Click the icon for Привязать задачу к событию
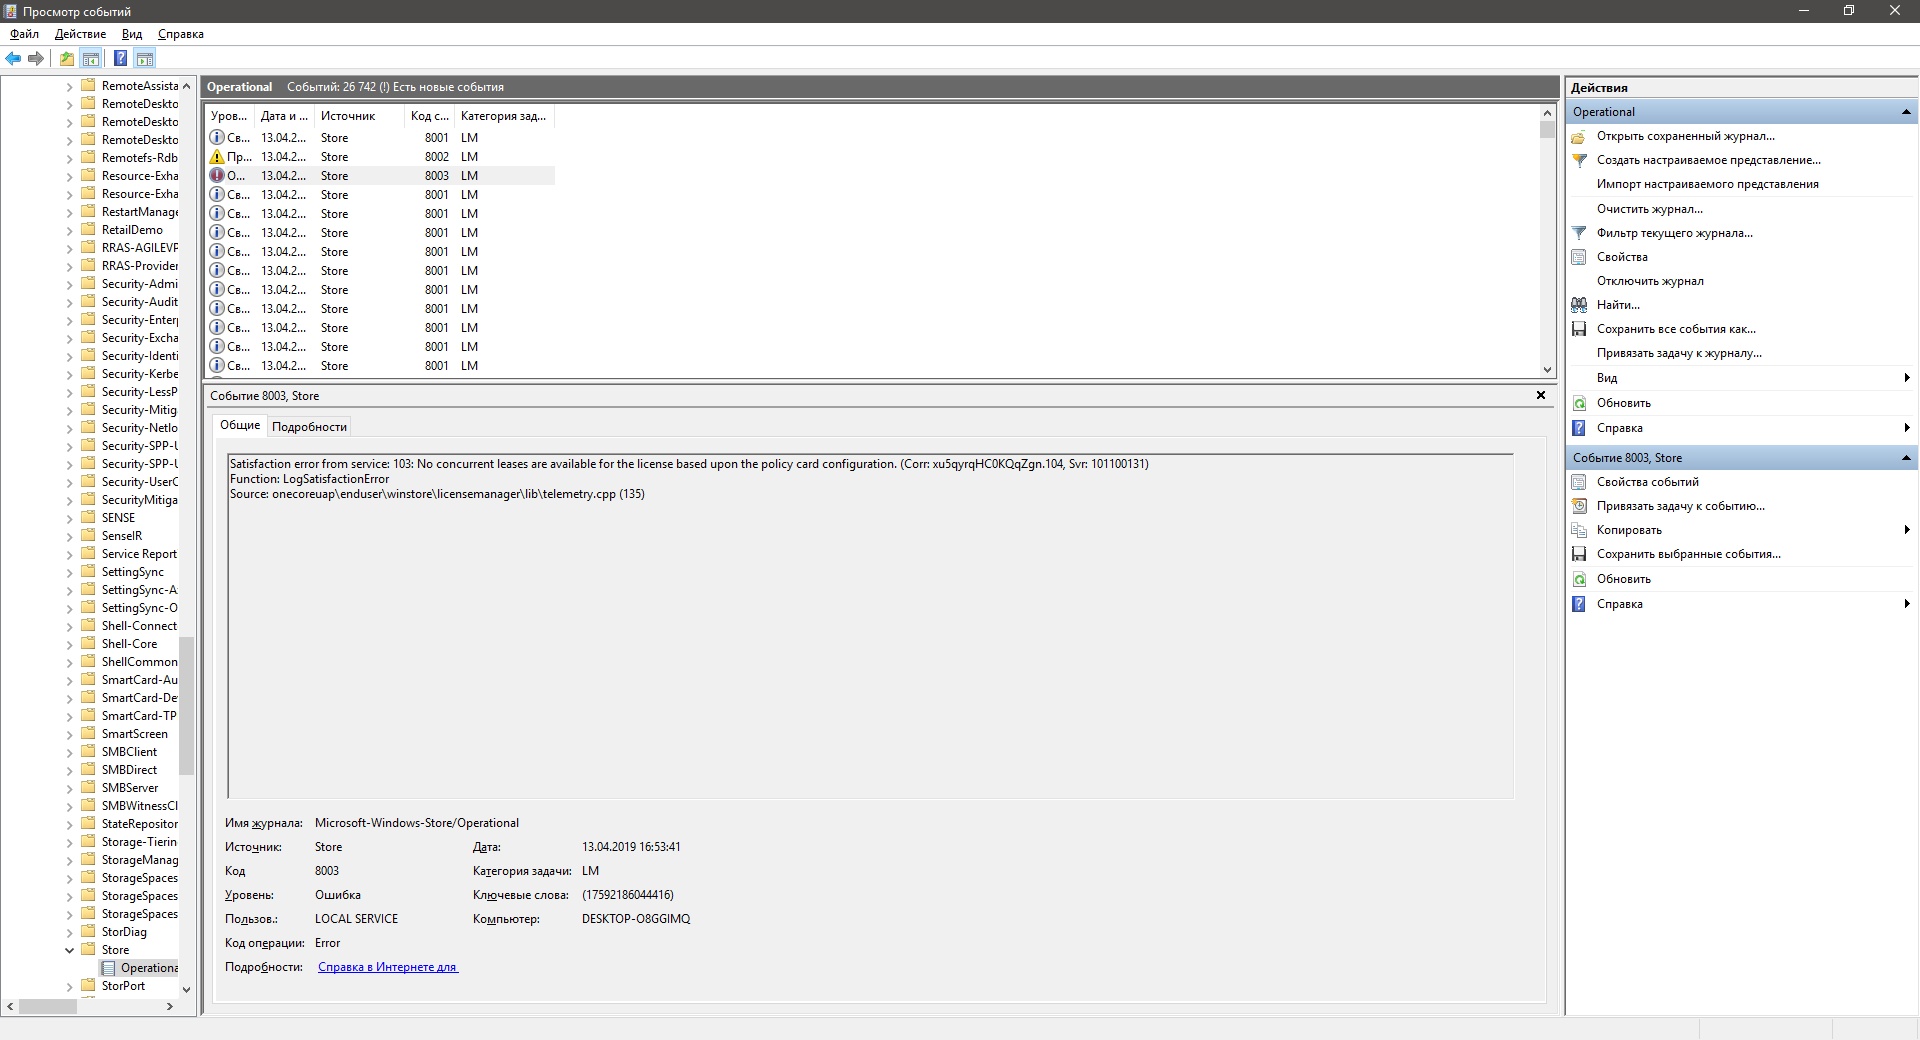 (x=1579, y=506)
